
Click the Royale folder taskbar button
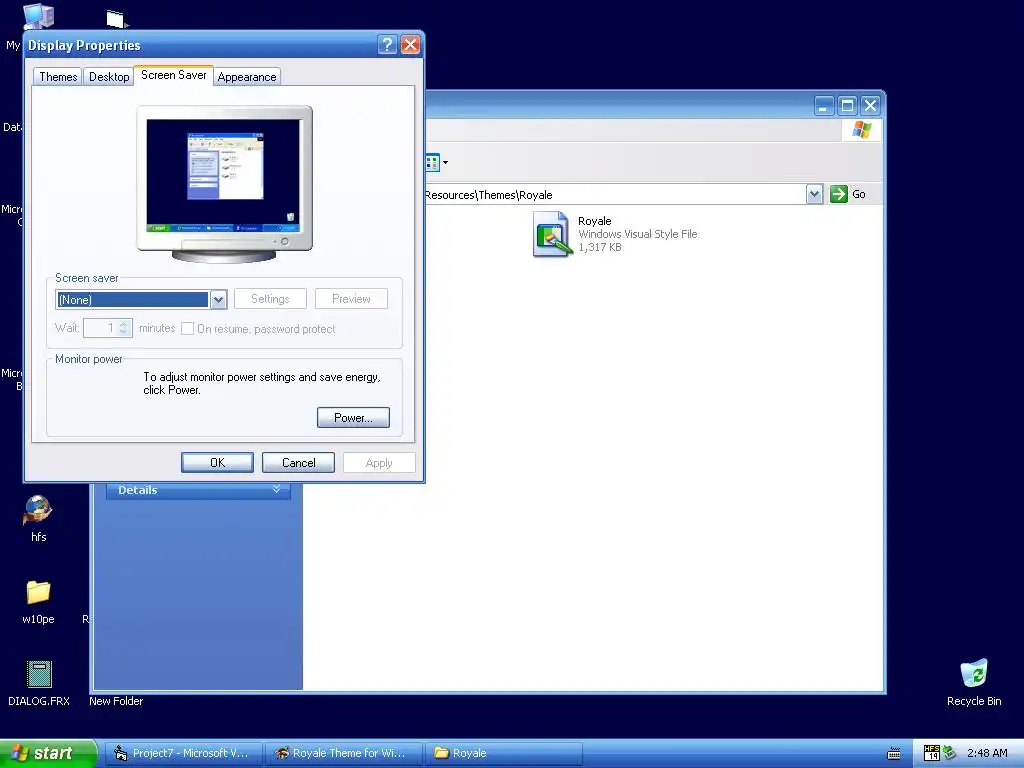pos(504,753)
